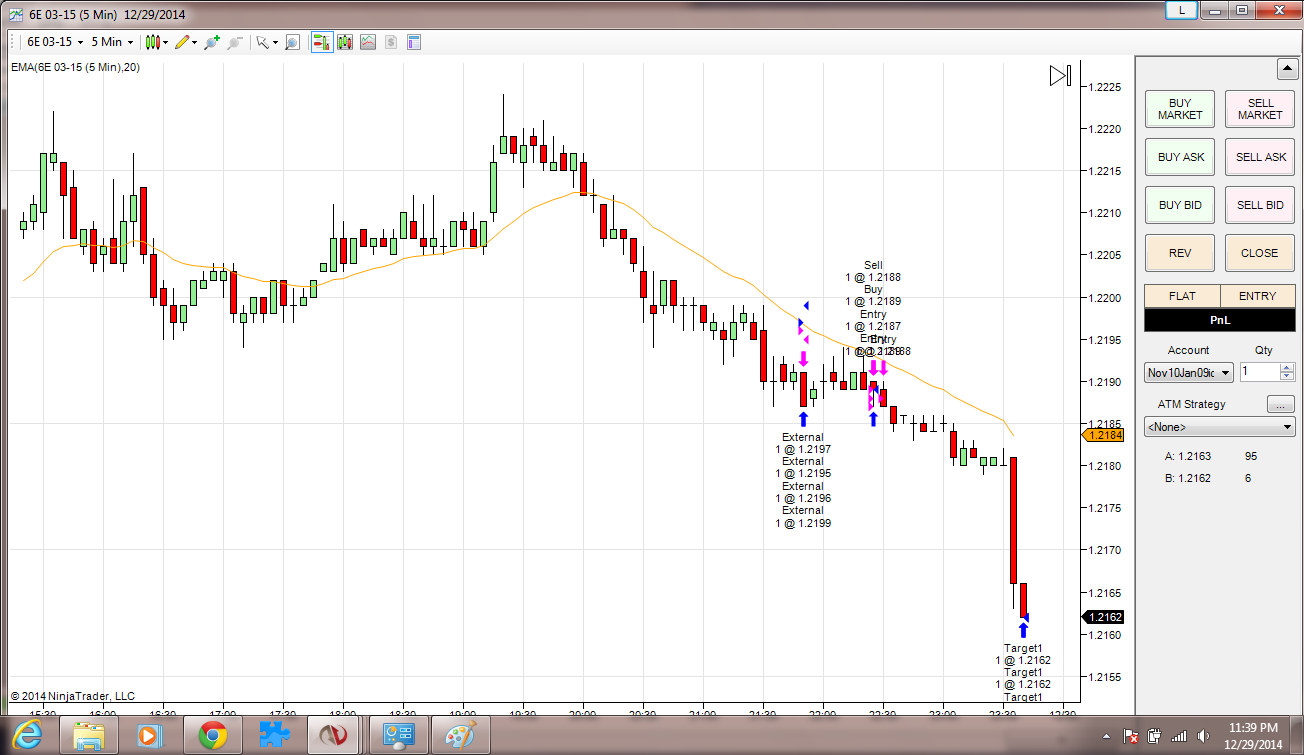Screen dimensions: 1314x755
Task: Increase order quantity with the up stepper
Action: 1287,367
